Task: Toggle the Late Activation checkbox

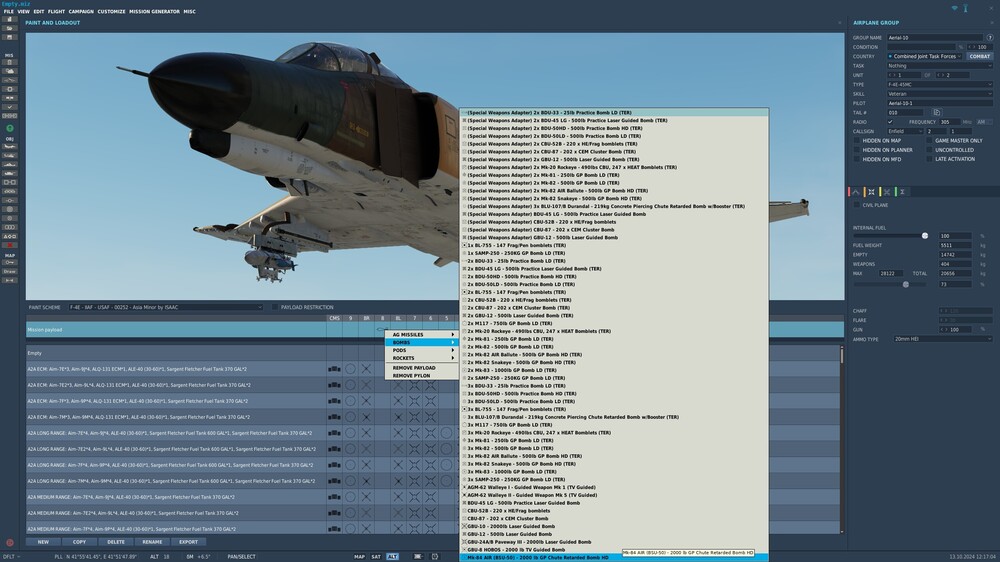Action: [x=929, y=159]
